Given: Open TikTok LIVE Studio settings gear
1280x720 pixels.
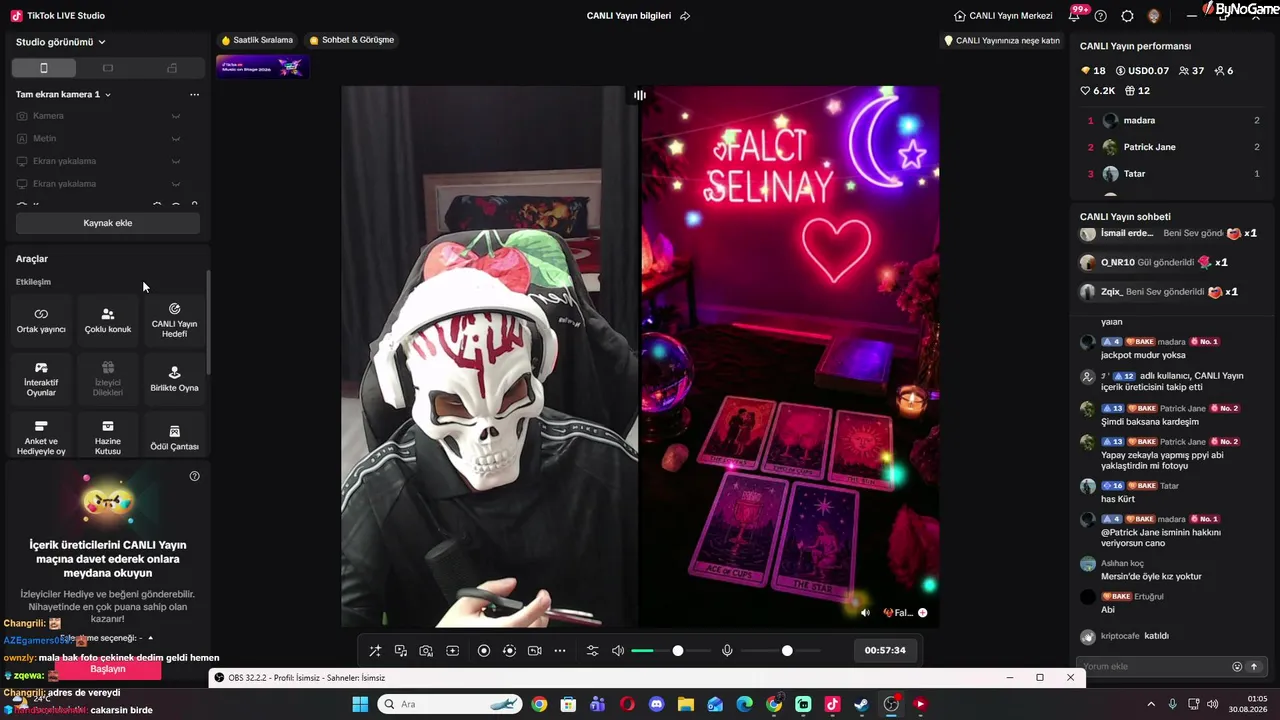Looking at the screenshot, I should (x=1127, y=16).
